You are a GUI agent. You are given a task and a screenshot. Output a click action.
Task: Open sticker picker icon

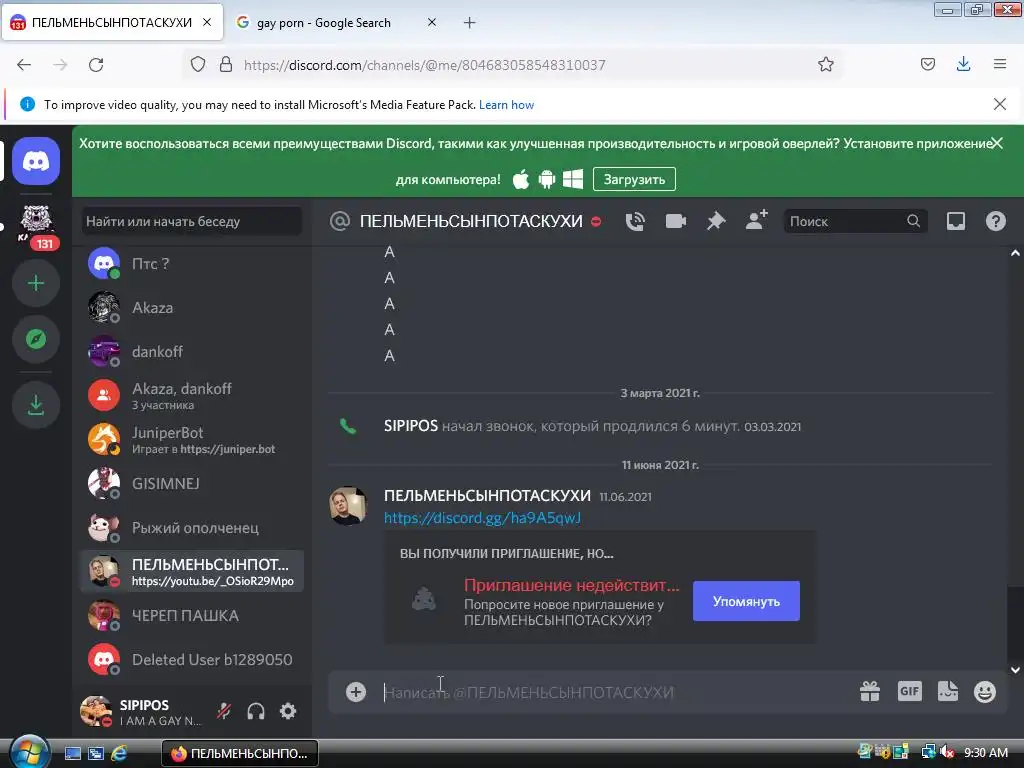click(948, 691)
